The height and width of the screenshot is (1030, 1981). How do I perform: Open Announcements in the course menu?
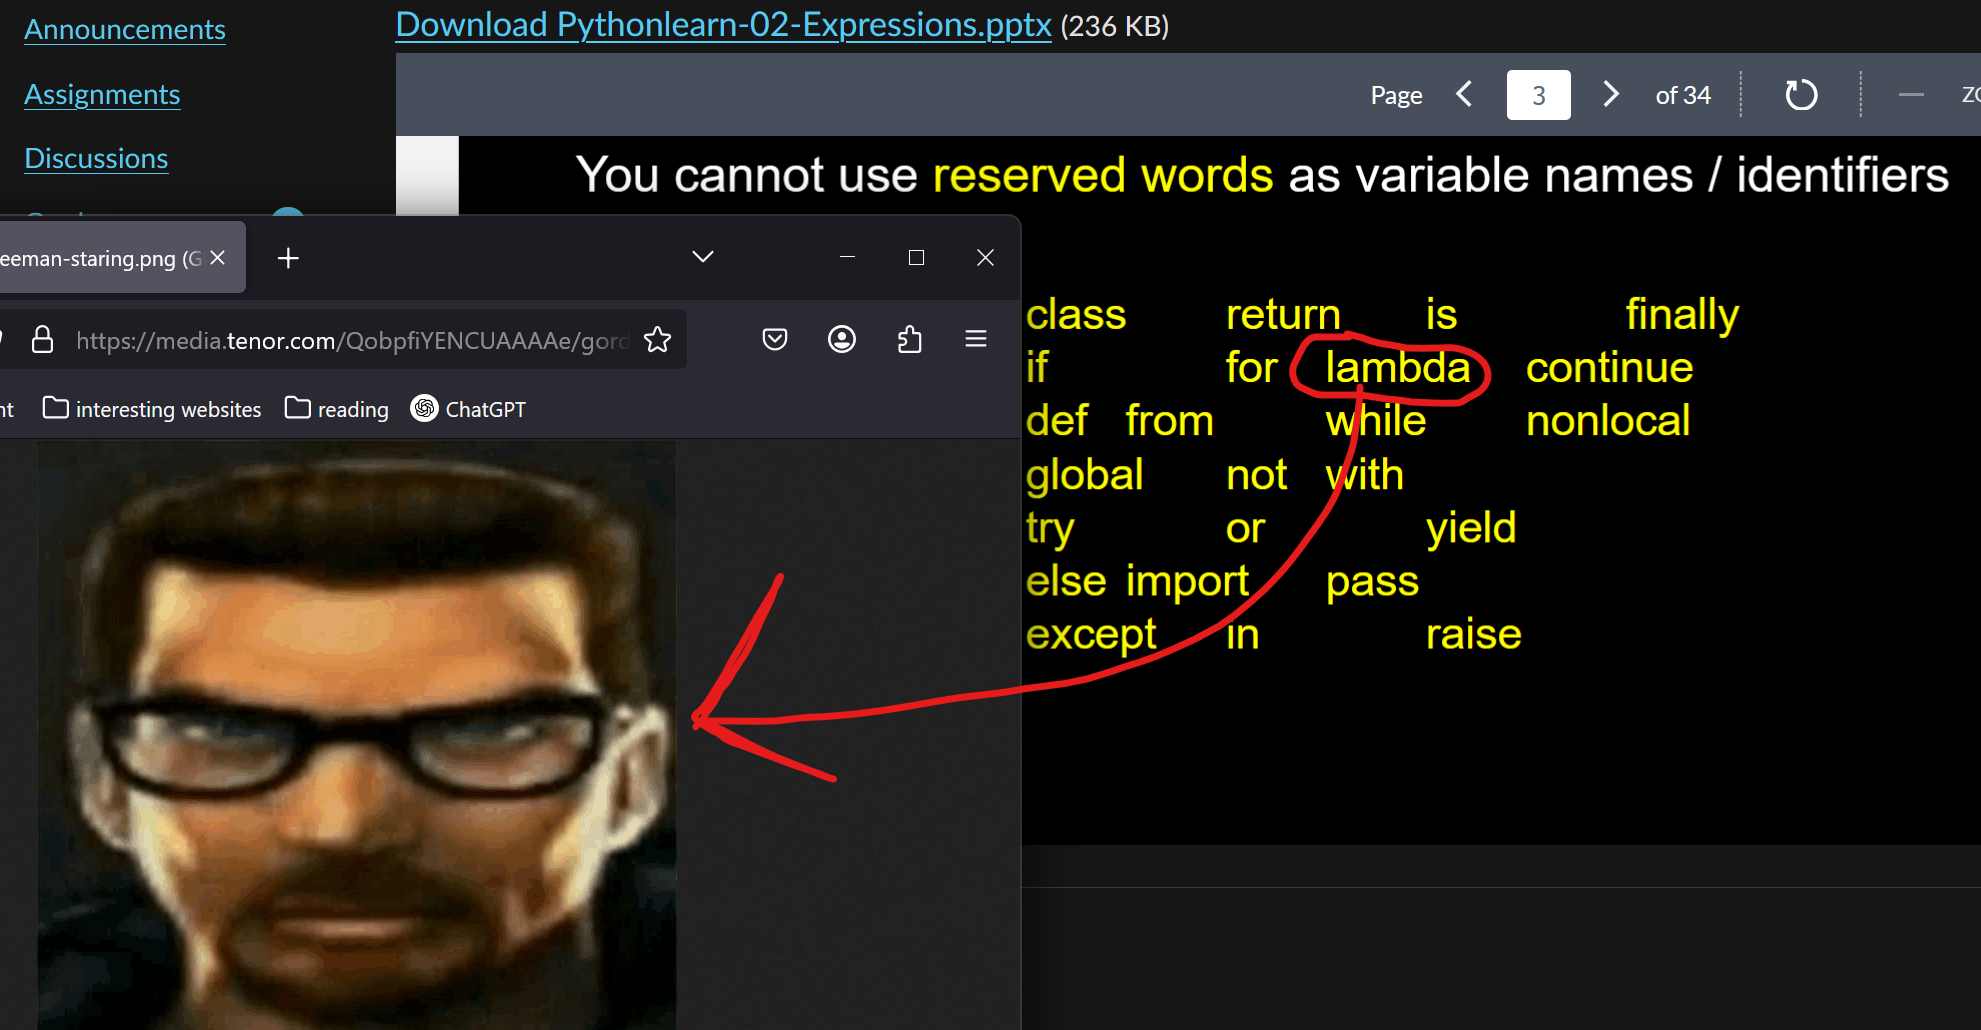click(125, 30)
